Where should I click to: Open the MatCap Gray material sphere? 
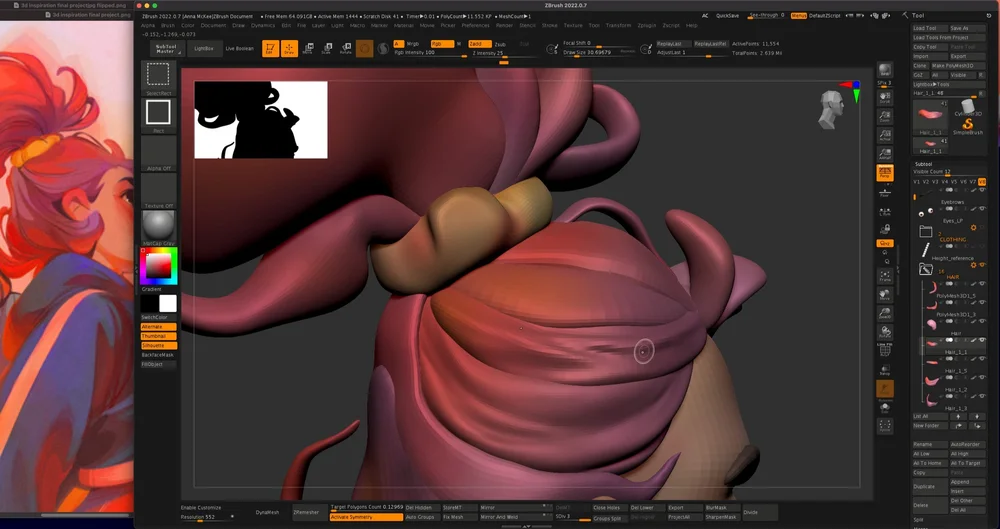click(x=158, y=228)
